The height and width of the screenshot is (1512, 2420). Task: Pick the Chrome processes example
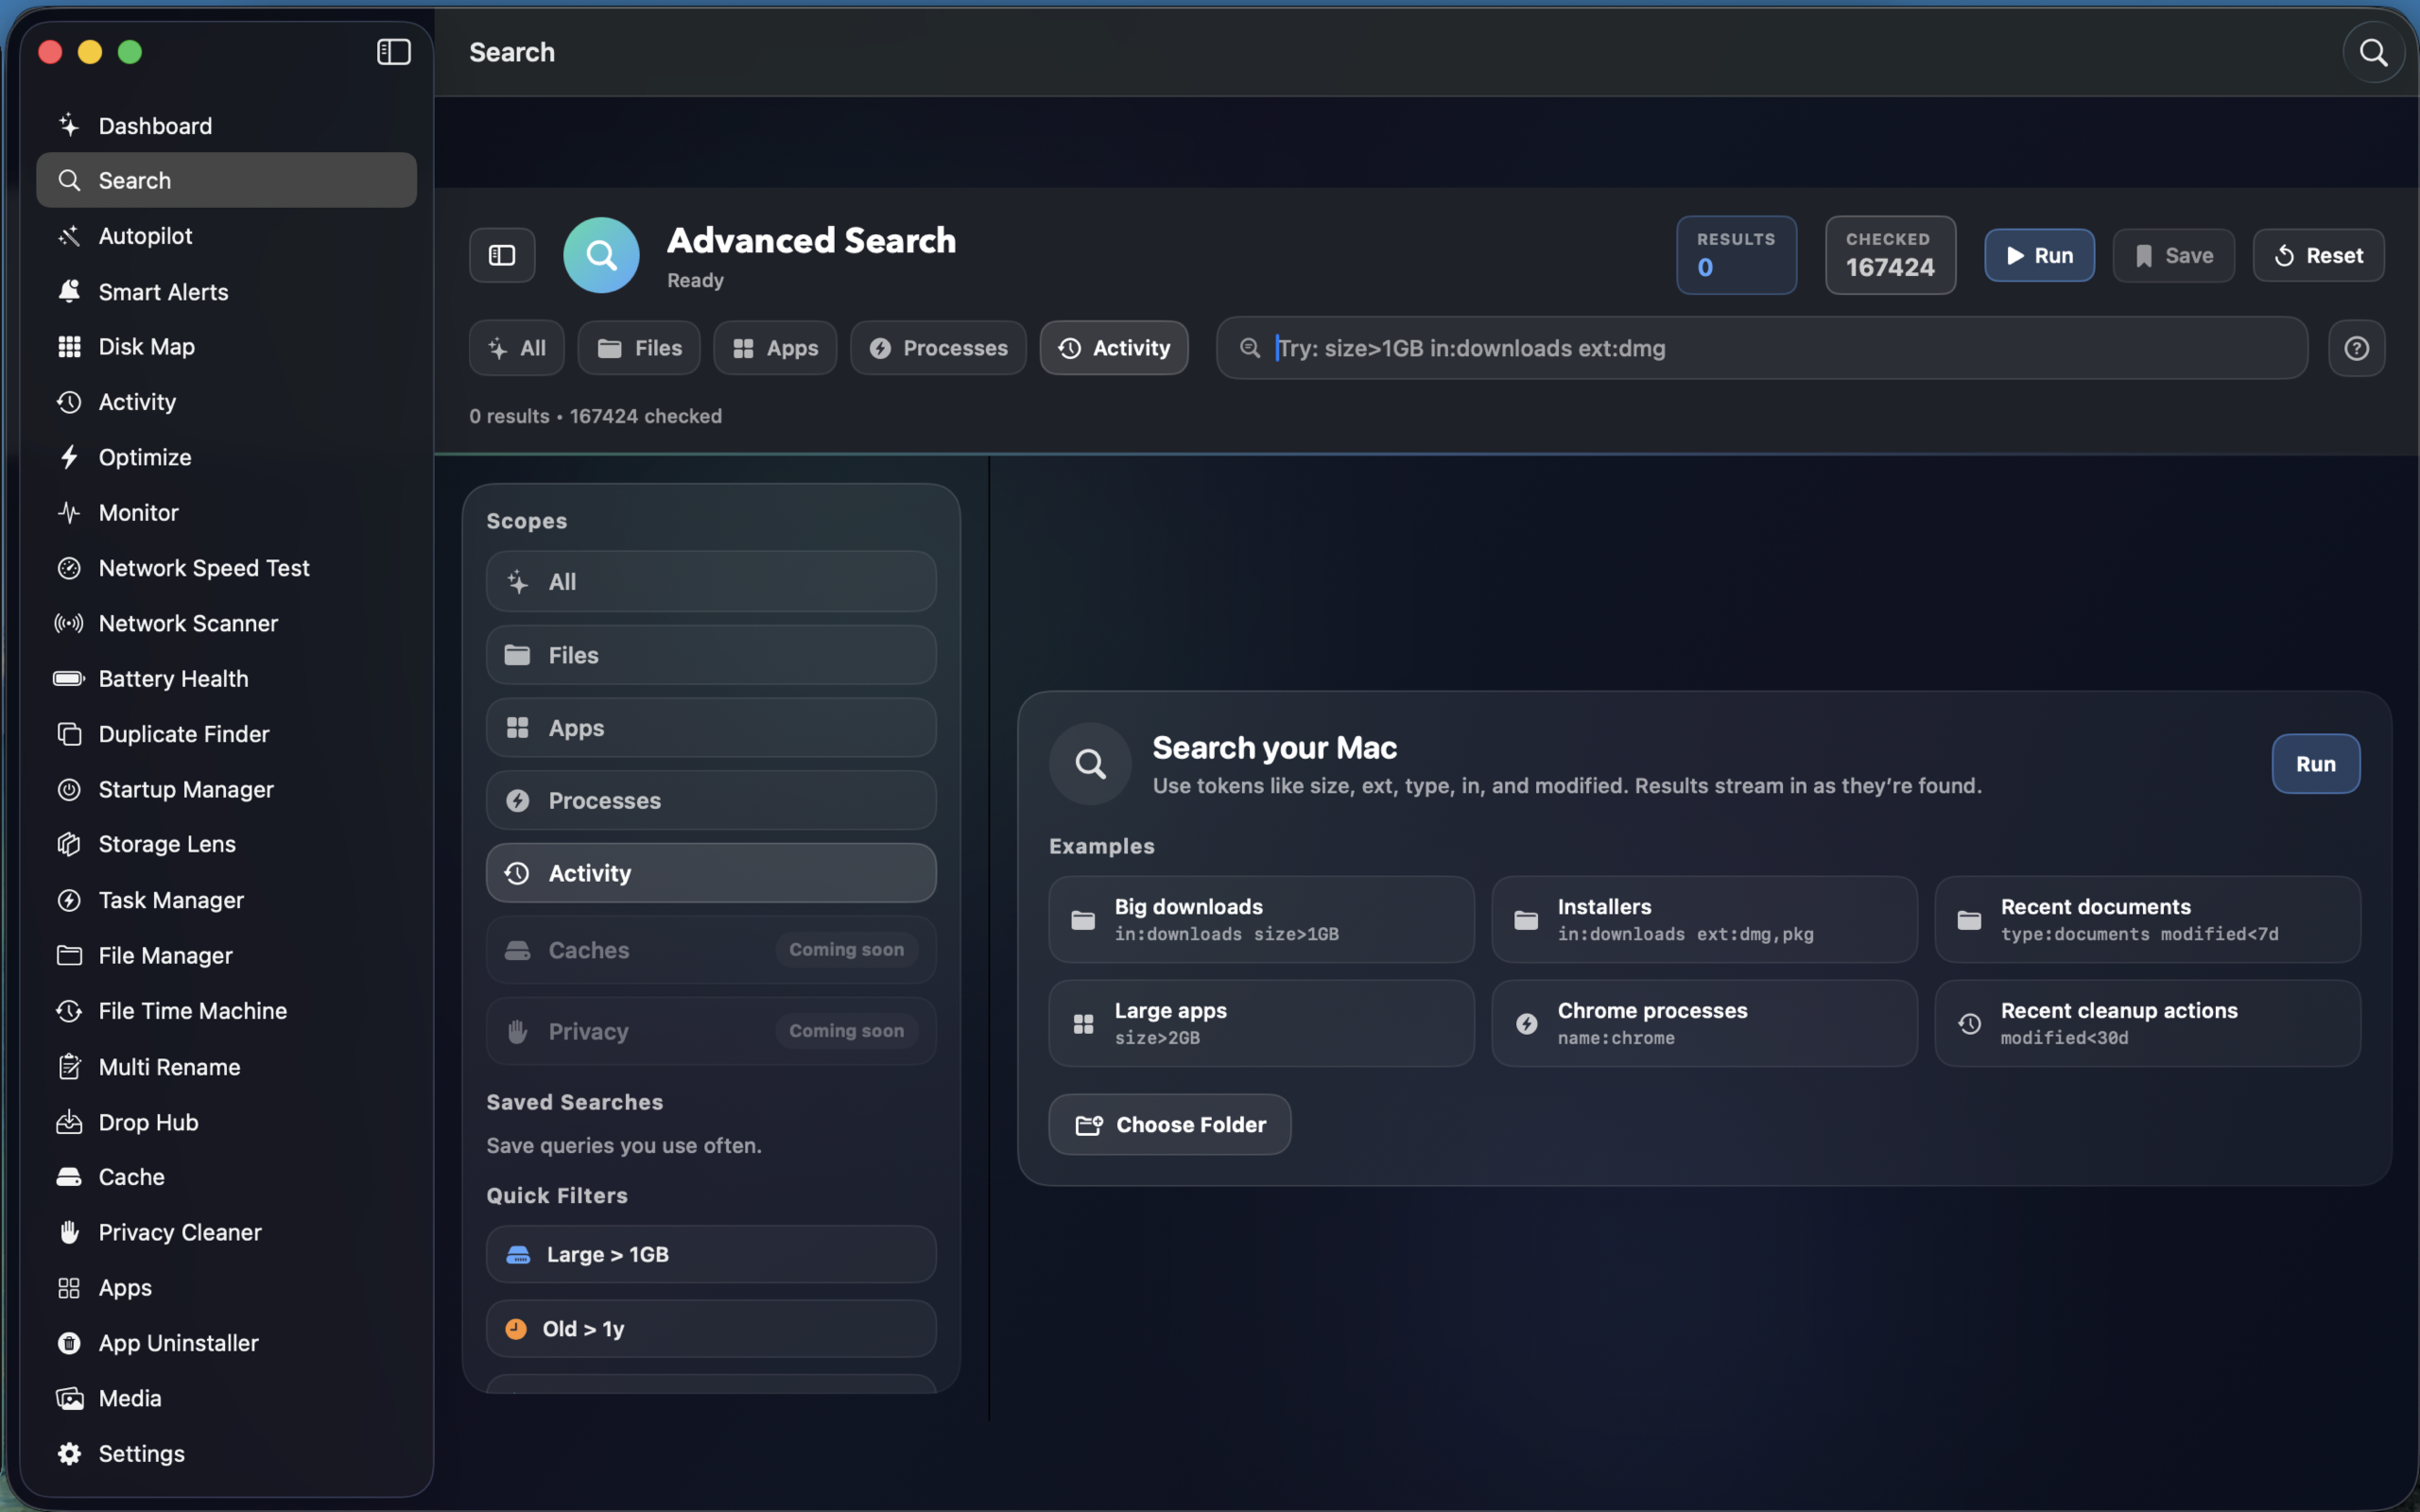click(1704, 1023)
